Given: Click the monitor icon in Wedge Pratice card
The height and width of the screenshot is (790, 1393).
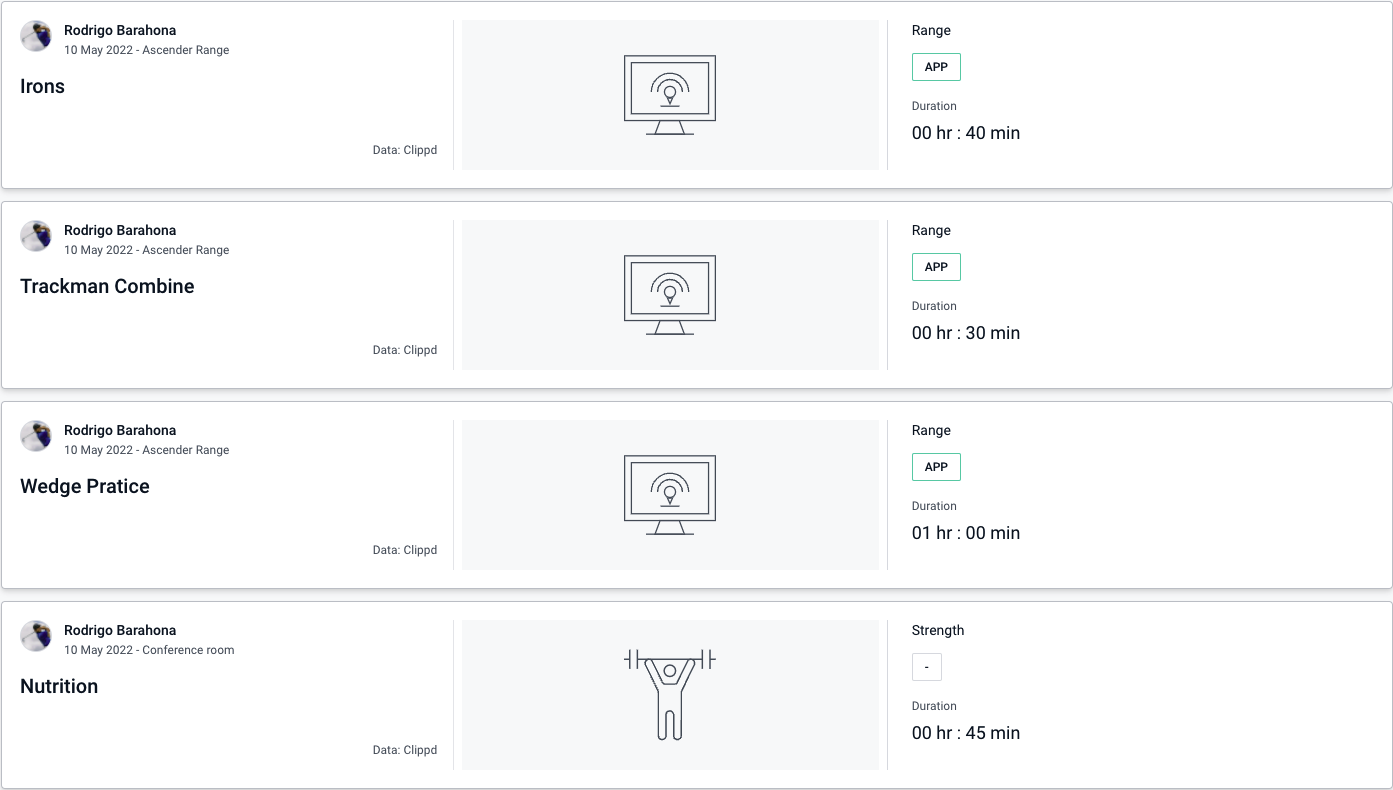Looking at the screenshot, I should 670,495.
